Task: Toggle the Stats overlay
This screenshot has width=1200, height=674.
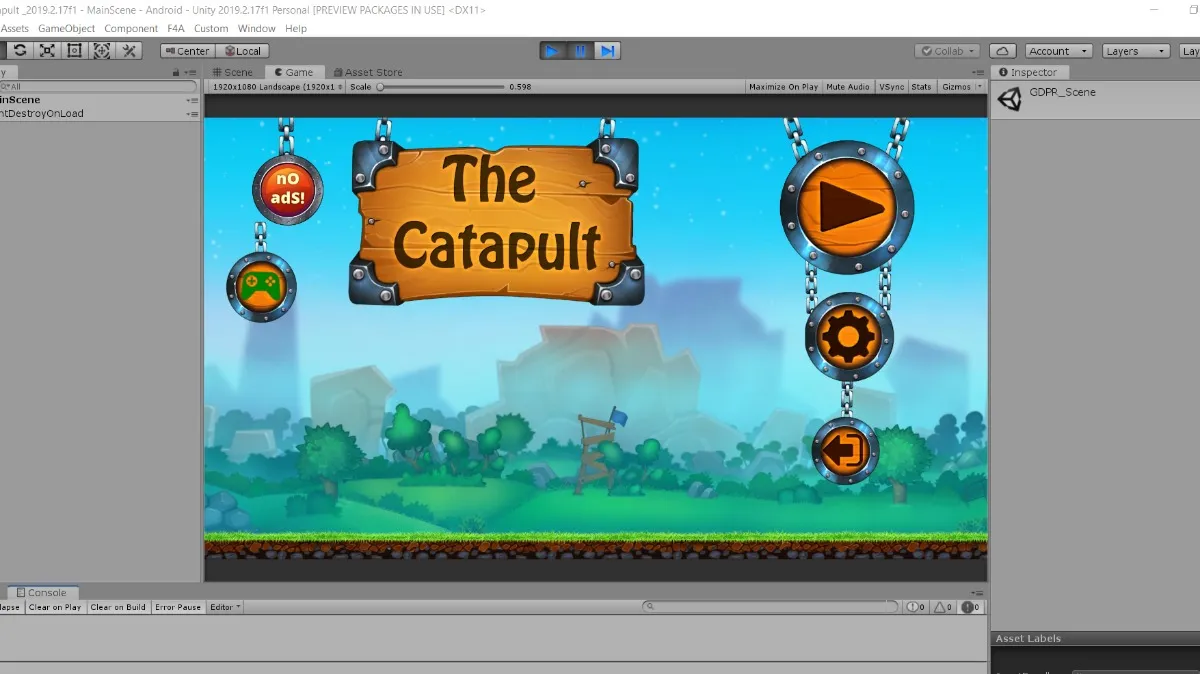Action: [x=922, y=87]
